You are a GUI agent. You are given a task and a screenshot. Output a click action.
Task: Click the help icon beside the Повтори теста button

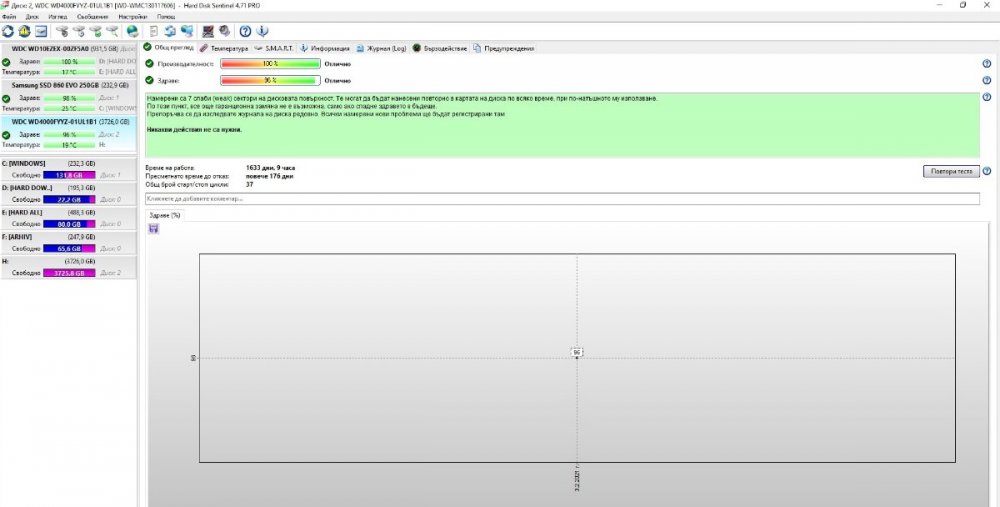pos(987,172)
